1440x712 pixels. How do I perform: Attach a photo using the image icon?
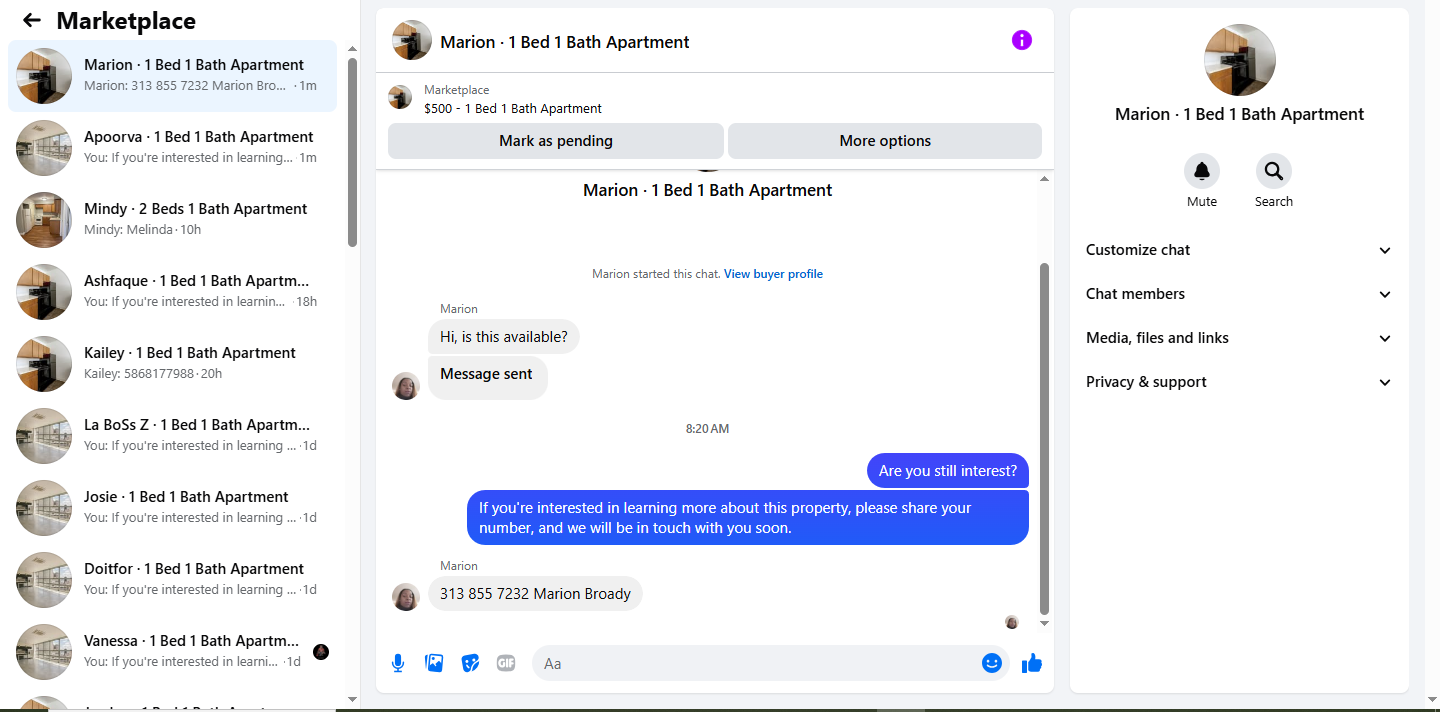(x=434, y=663)
